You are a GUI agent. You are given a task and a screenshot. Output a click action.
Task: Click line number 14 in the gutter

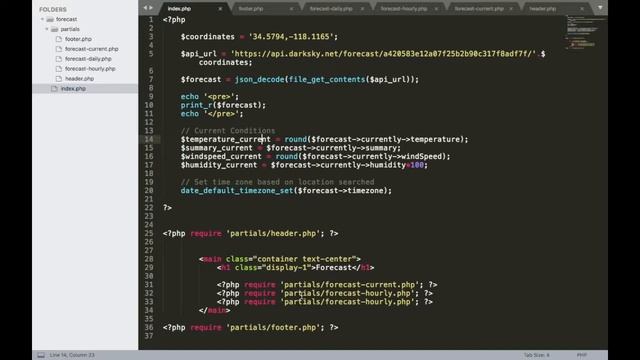pyautogui.click(x=149, y=139)
